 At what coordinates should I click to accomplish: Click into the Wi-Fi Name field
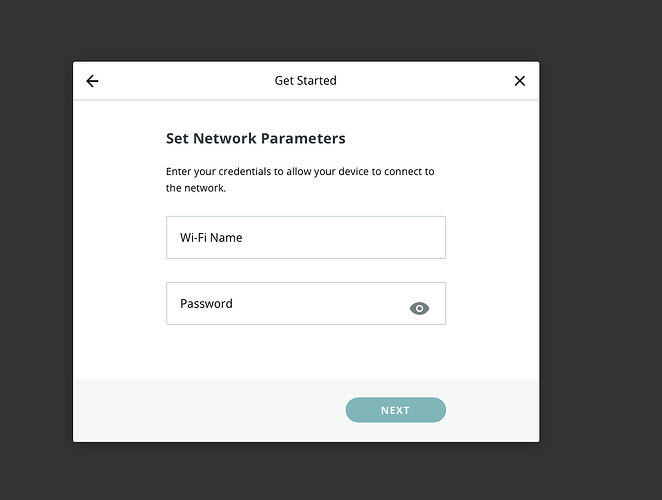pos(305,238)
